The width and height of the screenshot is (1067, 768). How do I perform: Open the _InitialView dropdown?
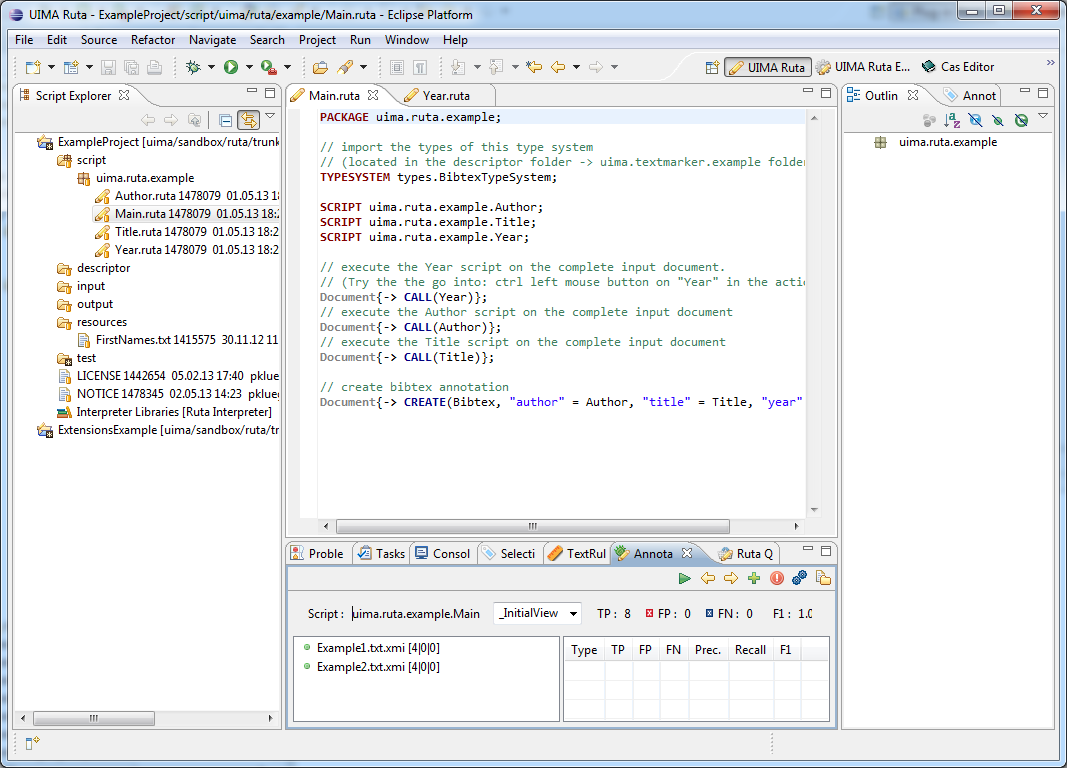pos(538,613)
